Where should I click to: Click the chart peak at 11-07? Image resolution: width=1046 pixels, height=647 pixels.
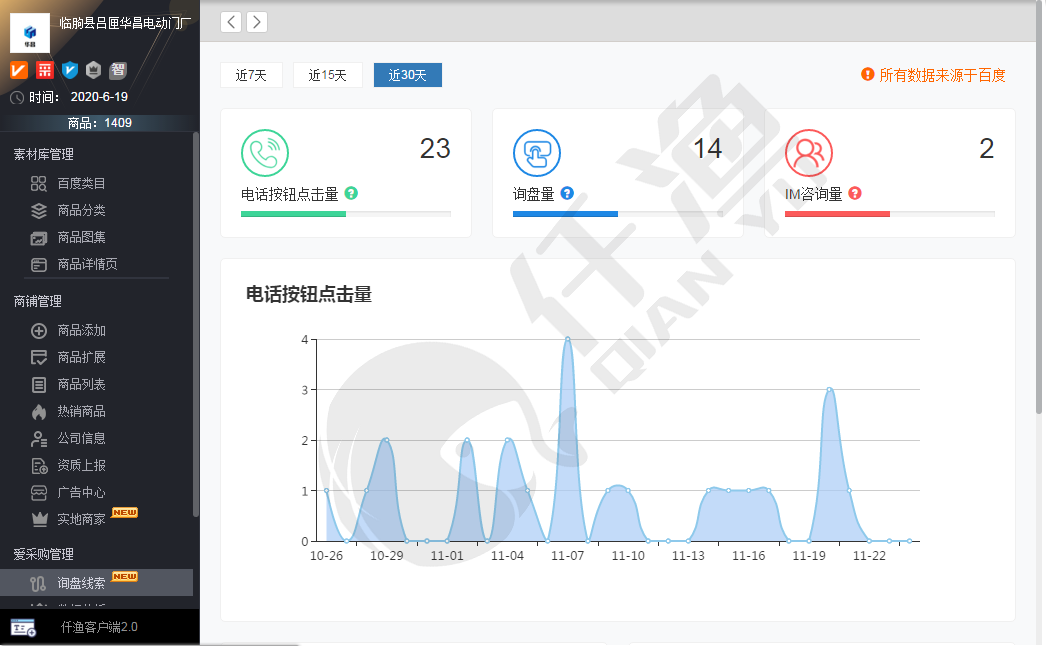(567, 339)
